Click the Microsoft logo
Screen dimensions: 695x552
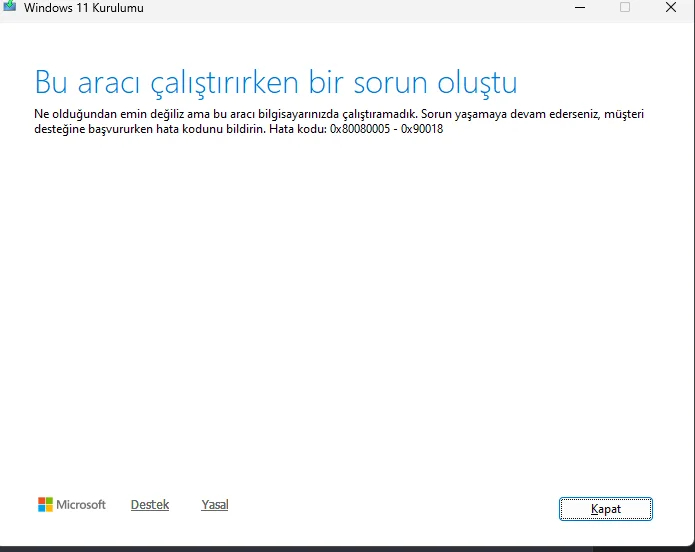72,505
